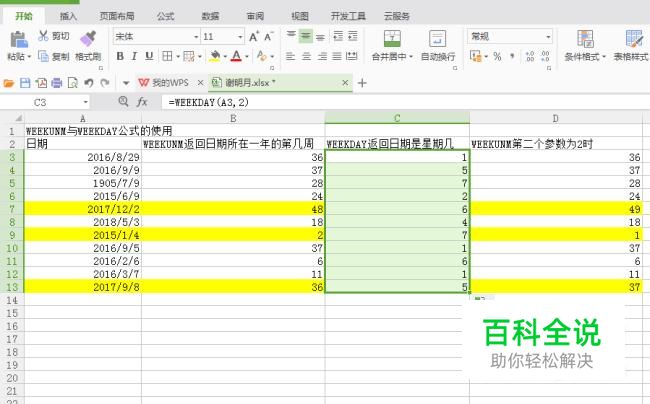Align text to top of cell
The width and height of the screenshot is (650, 404).
pos(291,36)
